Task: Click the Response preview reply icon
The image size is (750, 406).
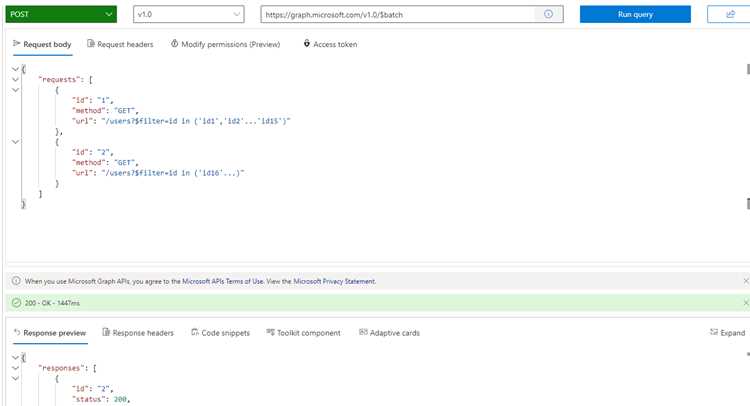Action: [x=17, y=333]
